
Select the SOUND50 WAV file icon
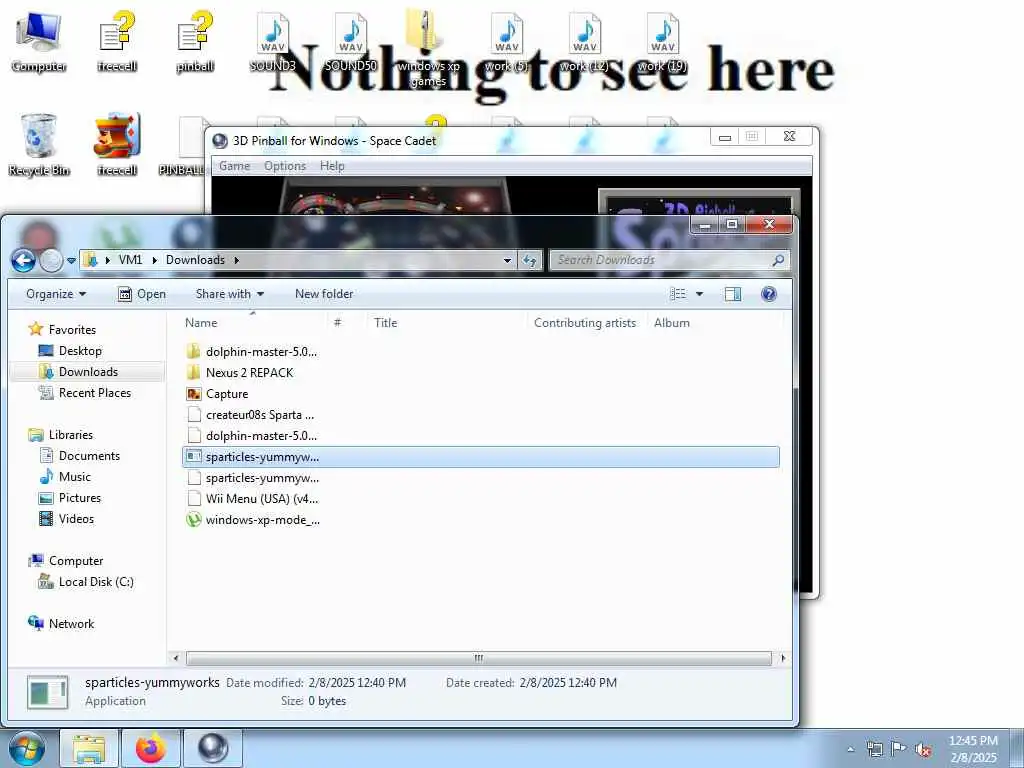[x=351, y=40]
